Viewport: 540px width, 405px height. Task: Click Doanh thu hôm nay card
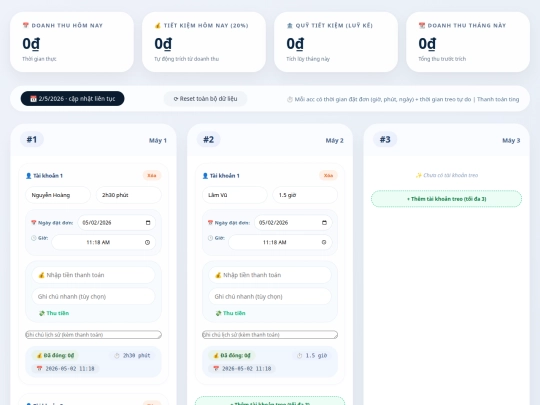click(72, 42)
